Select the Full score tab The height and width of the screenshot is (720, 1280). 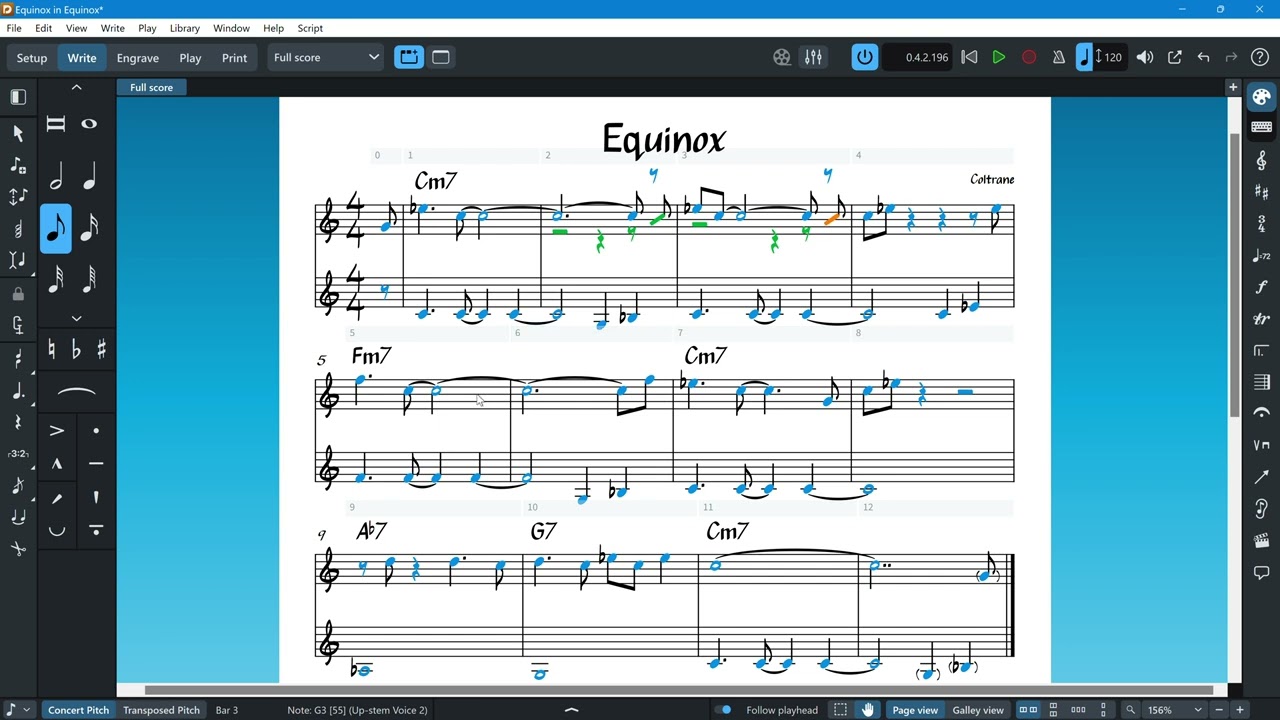pyautogui.click(x=151, y=87)
